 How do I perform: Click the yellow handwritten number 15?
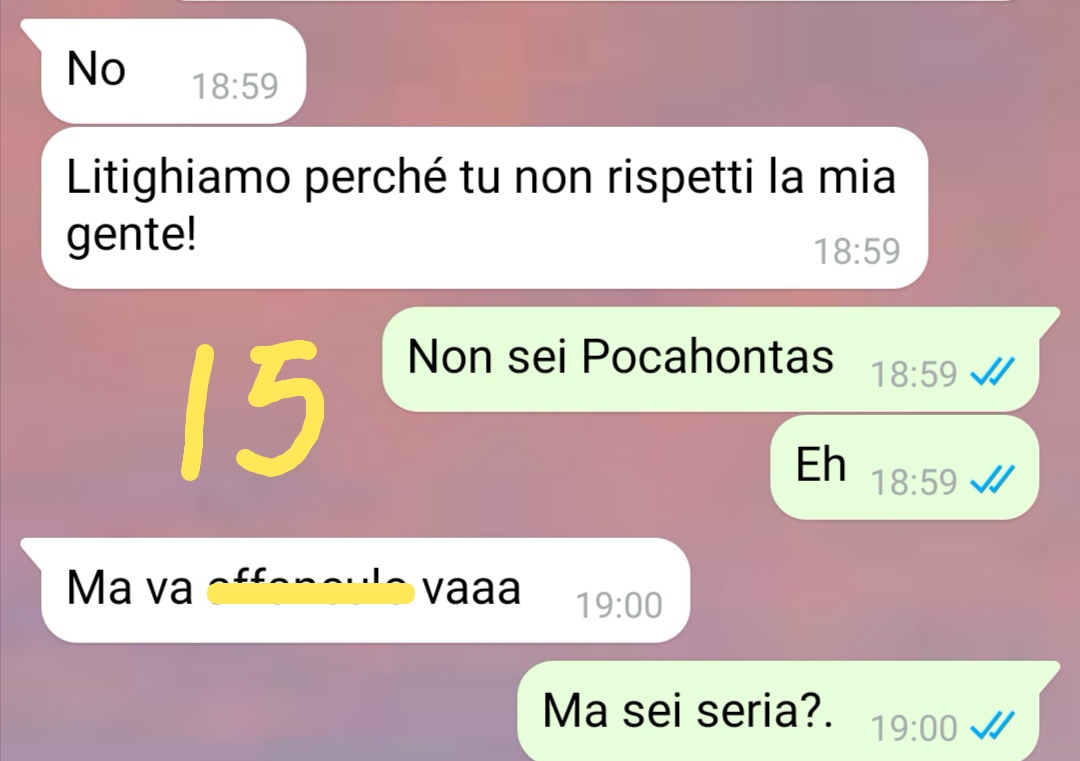pos(252,408)
